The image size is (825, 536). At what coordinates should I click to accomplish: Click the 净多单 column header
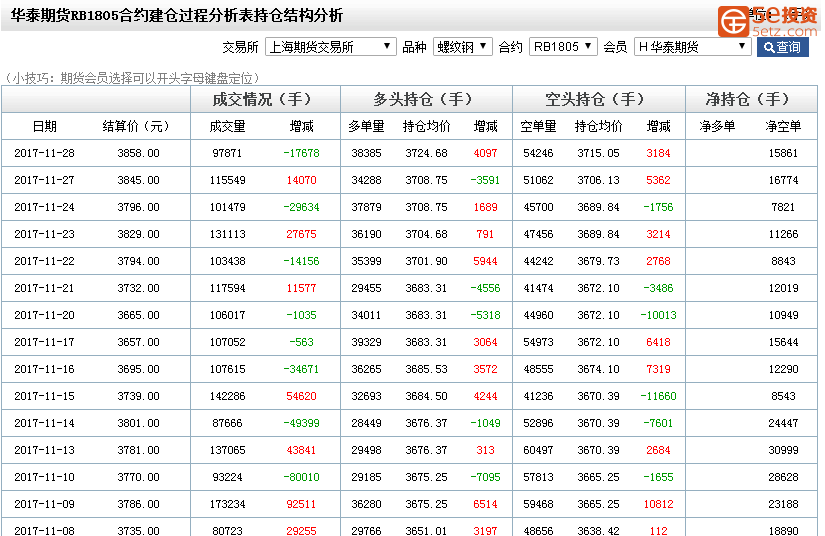click(717, 126)
